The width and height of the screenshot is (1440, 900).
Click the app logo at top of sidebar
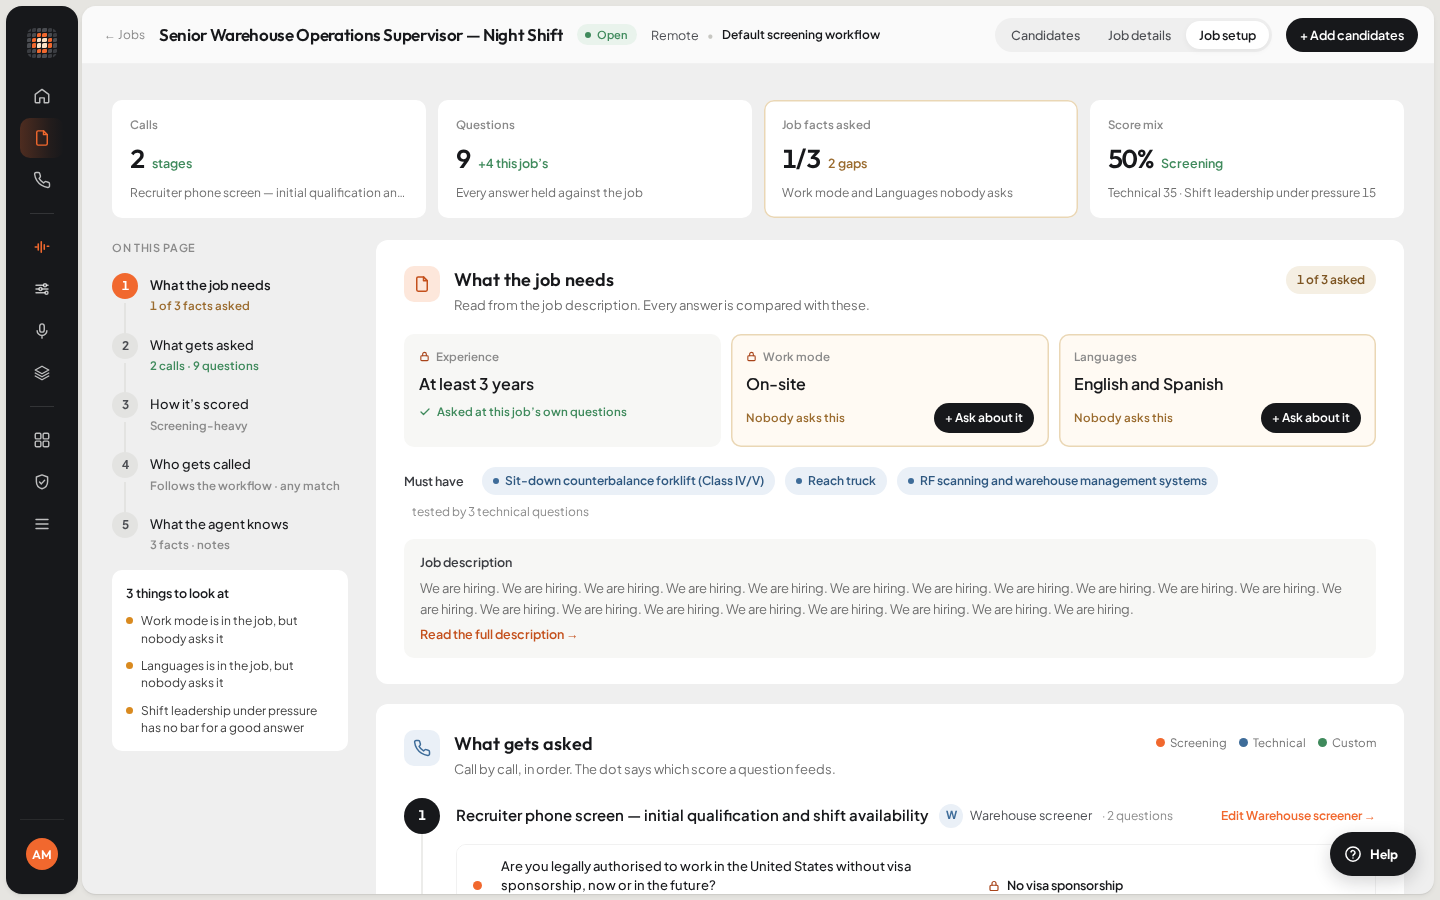tap(42, 43)
